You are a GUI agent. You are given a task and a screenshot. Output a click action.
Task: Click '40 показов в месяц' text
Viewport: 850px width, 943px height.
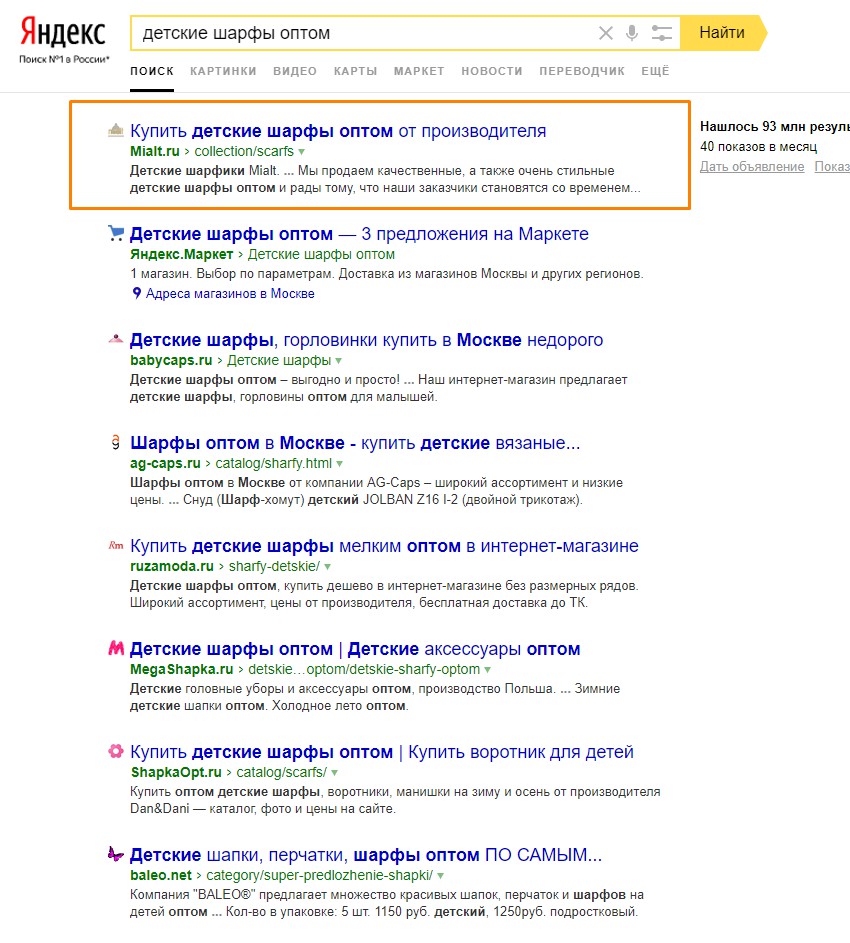[x=759, y=146]
